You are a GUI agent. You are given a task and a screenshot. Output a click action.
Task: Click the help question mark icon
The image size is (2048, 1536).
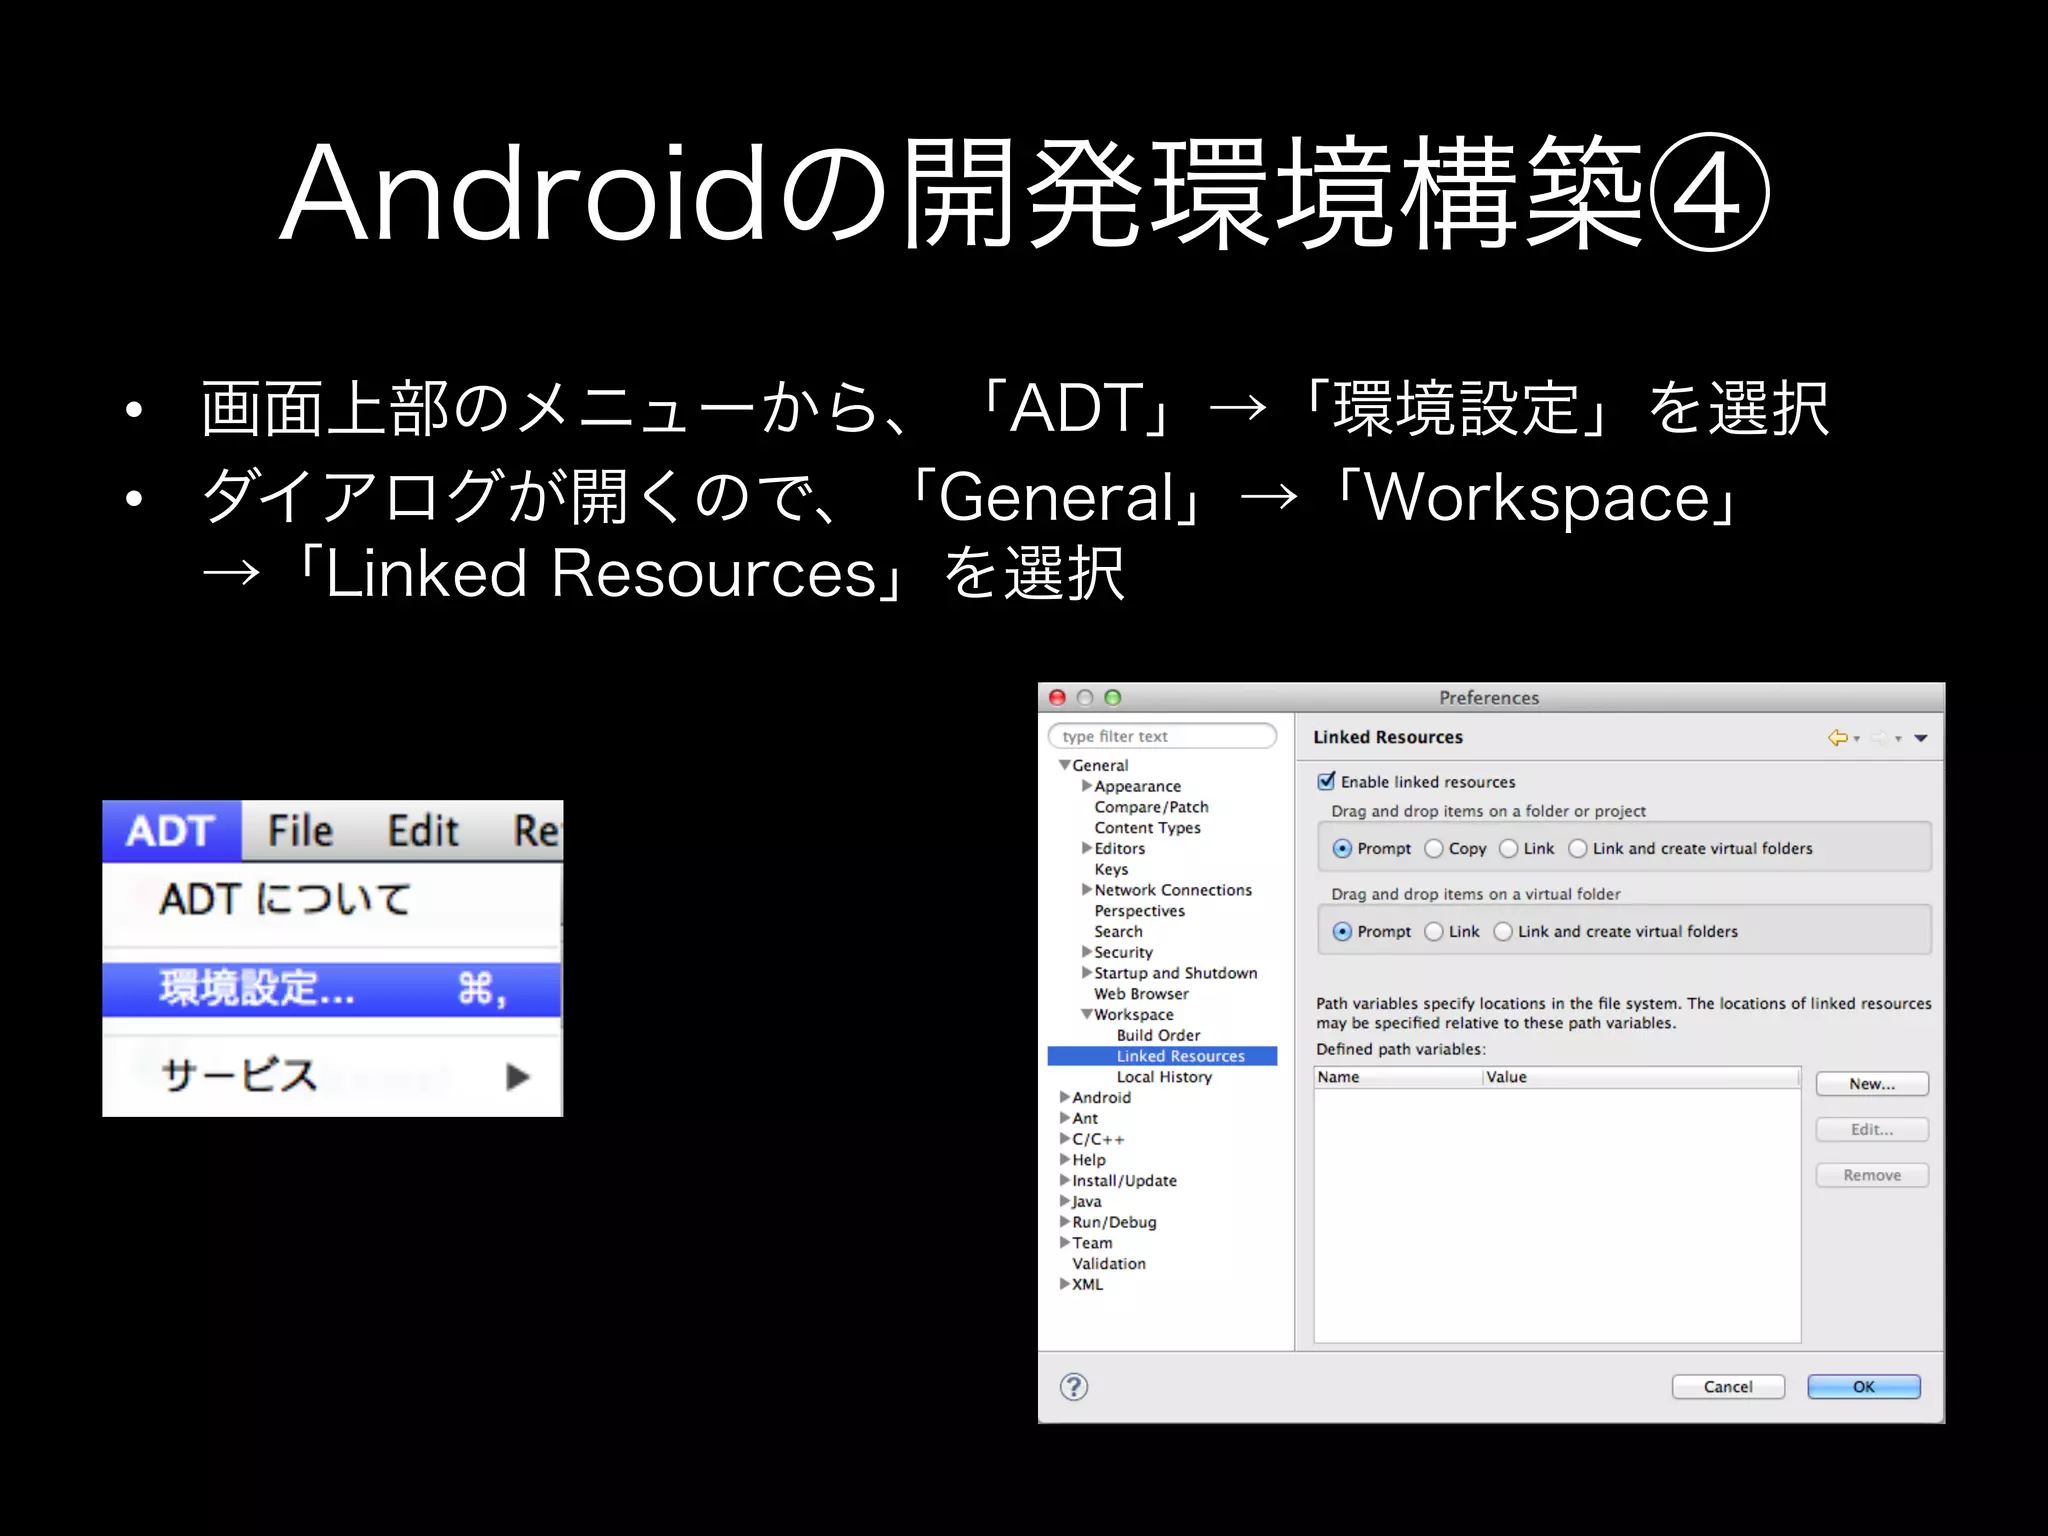(x=1074, y=1386)
